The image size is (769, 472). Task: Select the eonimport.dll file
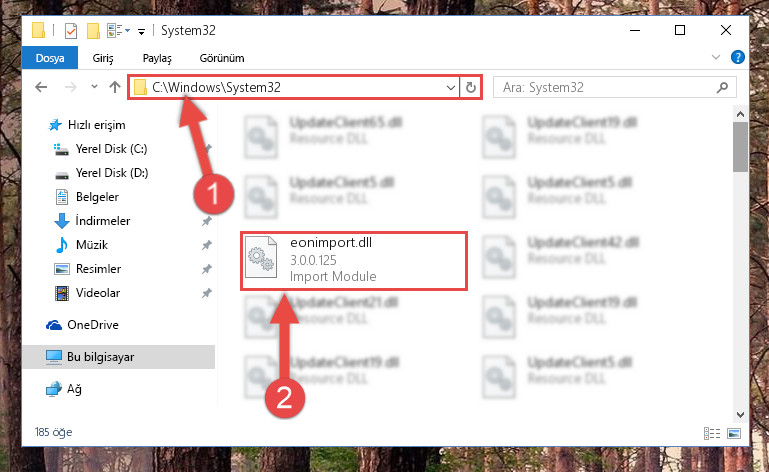354,261
